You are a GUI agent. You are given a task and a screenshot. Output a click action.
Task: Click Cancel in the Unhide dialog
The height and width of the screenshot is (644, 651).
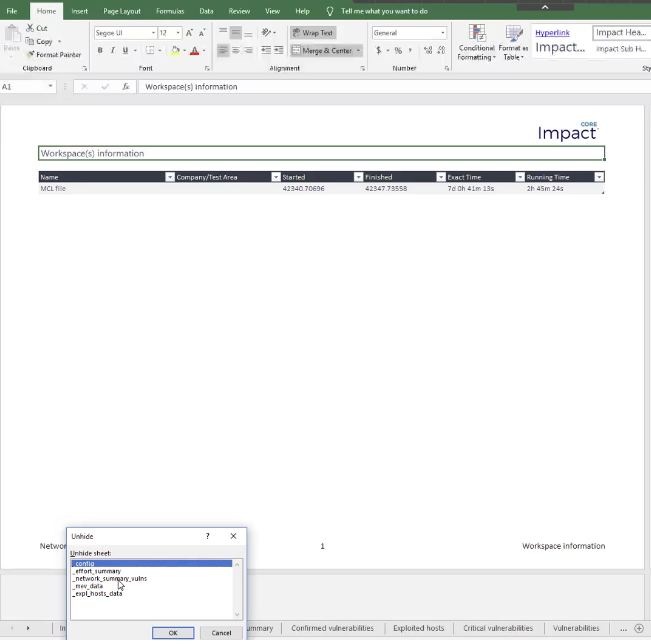221,633
